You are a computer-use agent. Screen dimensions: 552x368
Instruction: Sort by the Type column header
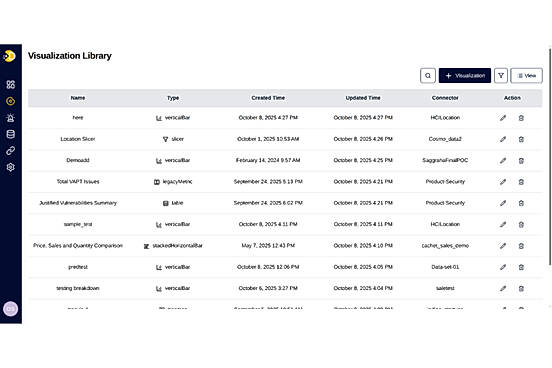click(173, 98)
